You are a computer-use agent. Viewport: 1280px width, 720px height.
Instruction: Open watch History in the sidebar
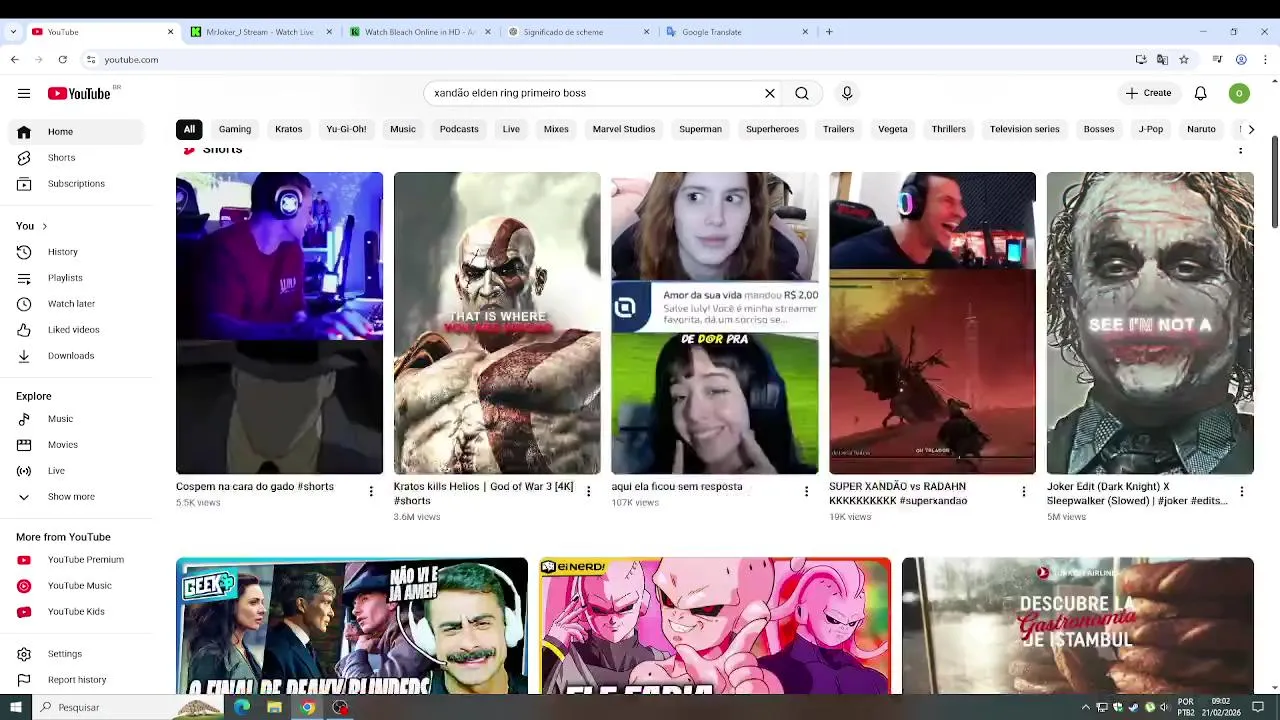pos(74,252)
